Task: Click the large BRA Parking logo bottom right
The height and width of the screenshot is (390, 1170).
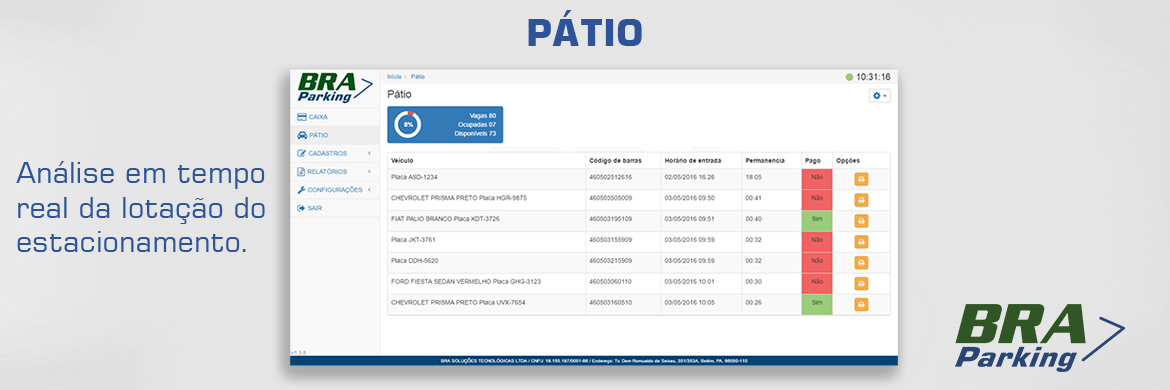Action: (1041, 337)
